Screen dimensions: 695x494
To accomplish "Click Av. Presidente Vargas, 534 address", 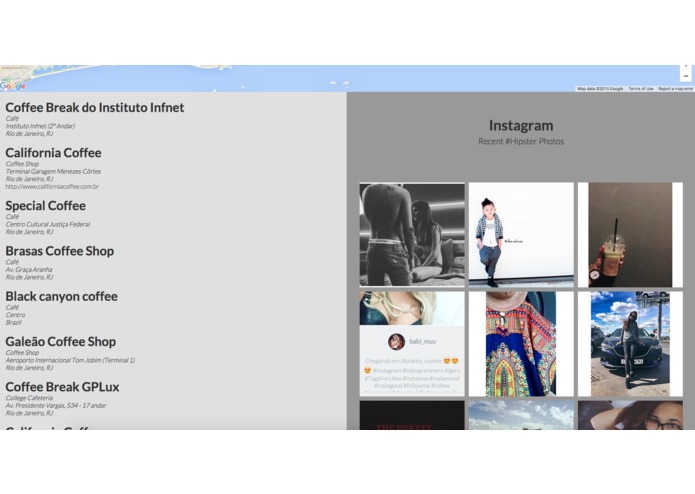I will [x=56, y=405].
